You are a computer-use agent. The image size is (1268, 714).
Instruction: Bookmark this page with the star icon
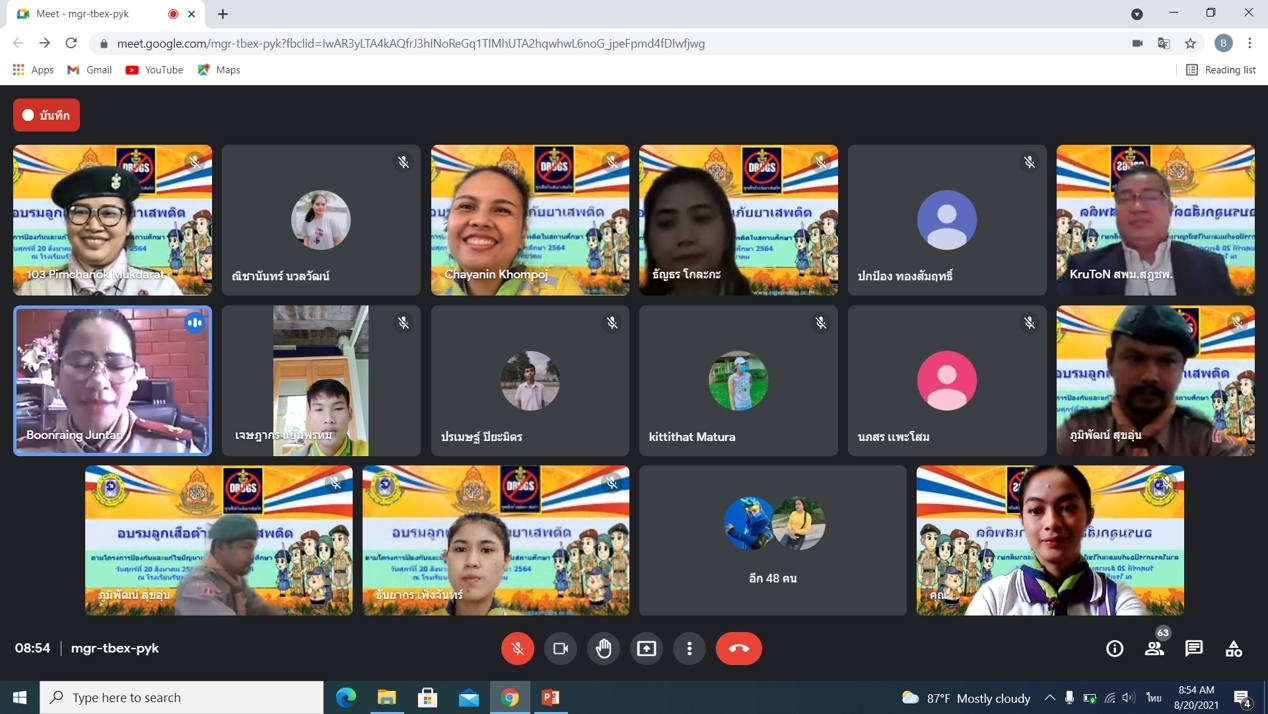[x=1190, y=43]
